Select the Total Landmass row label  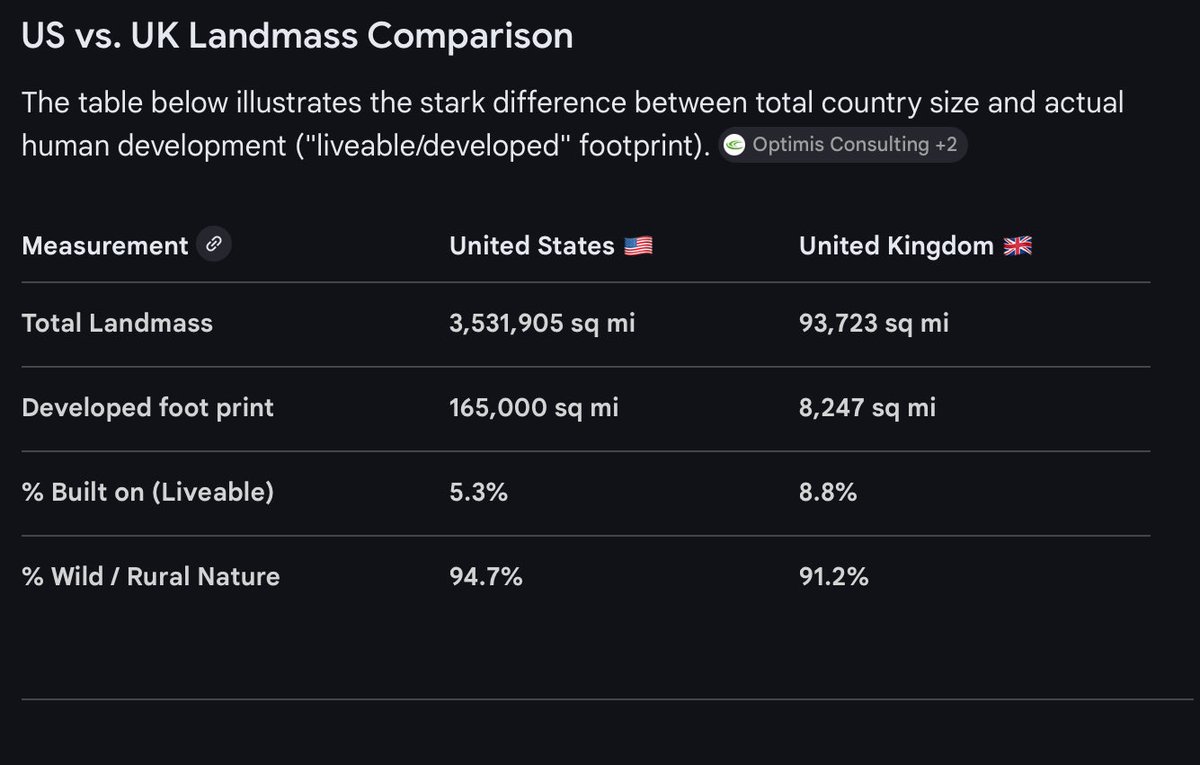click(x=117, y=323)
